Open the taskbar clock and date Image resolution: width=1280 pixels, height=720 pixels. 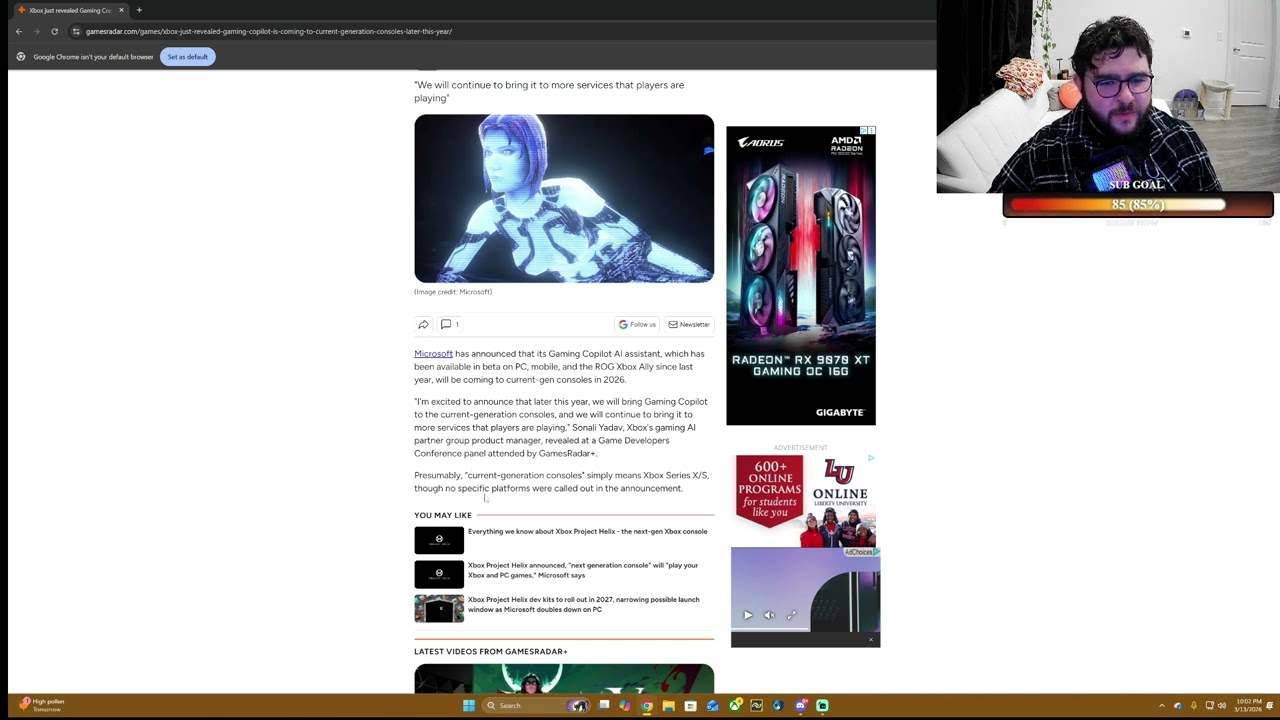tap(1248, 706)
